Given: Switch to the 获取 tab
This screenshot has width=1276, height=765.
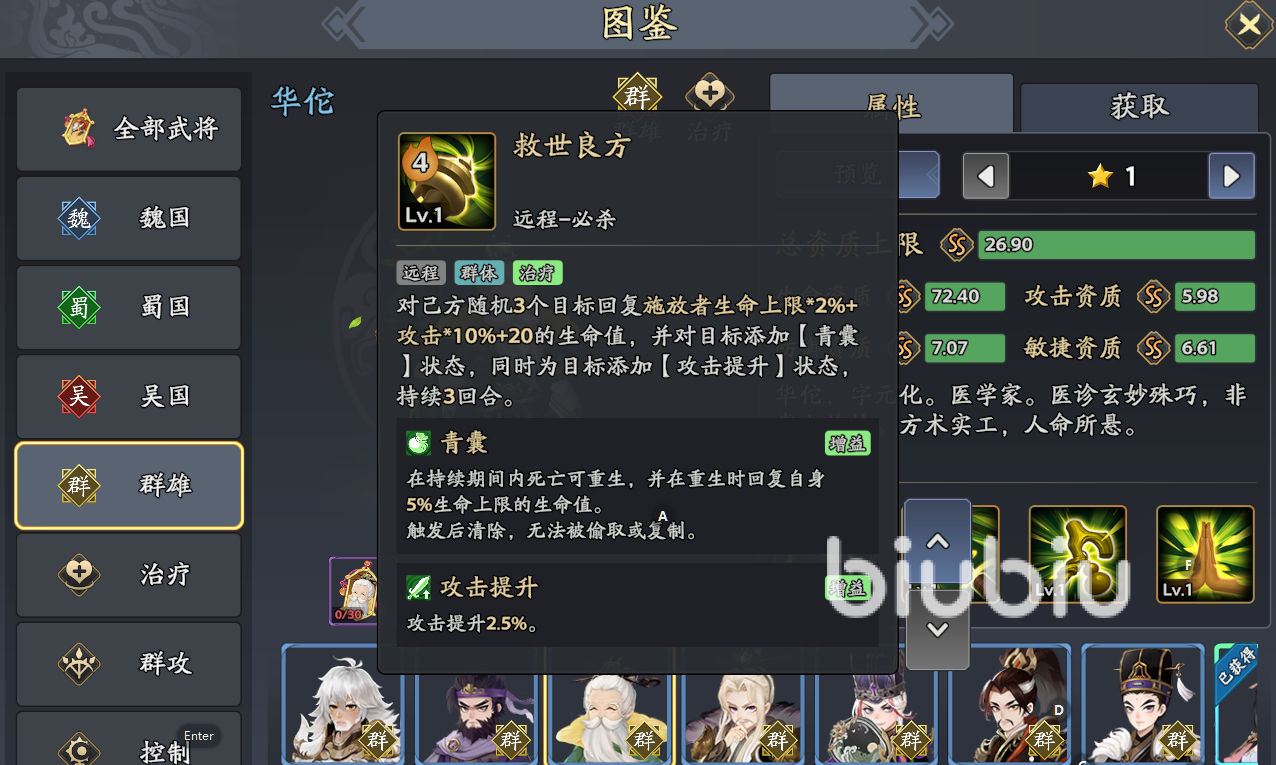Looking at the screenshot, I should [1139, 106].
